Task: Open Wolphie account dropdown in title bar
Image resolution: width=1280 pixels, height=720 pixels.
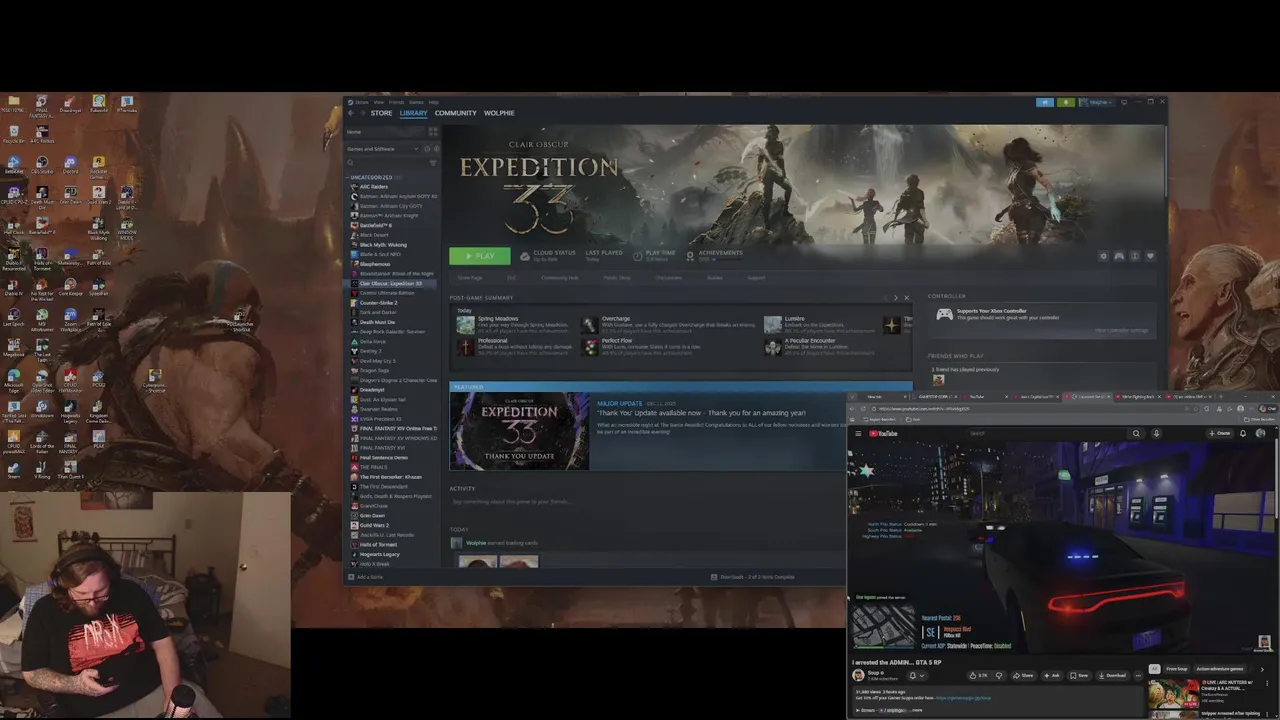Action: [1097, 102]
